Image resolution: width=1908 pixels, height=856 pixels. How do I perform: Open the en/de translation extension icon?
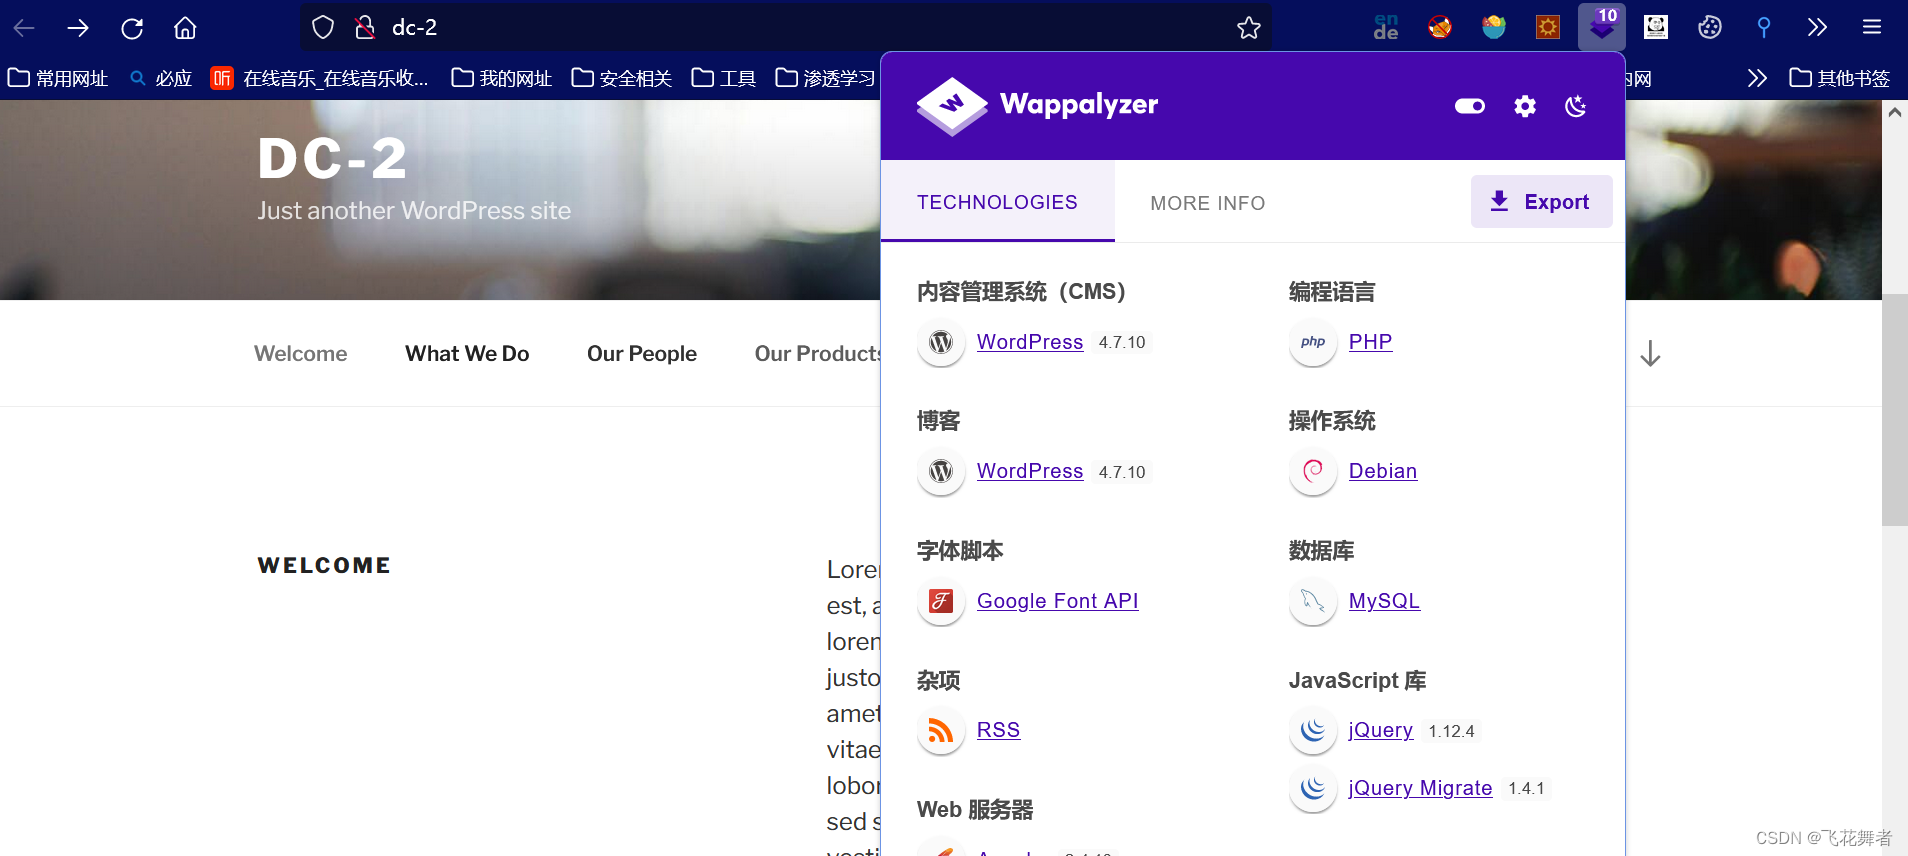tap(1386, 27)
